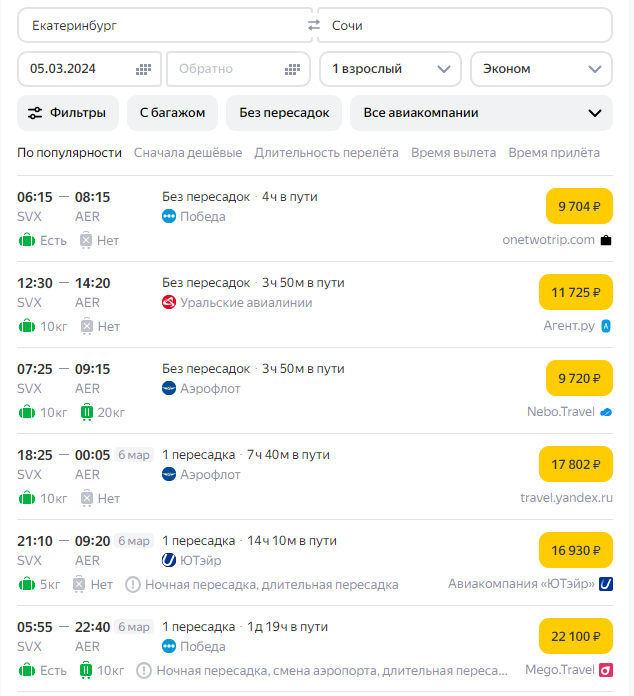Toggle the "Без пересадок" filter
Viewport: 634px width, 696px height.
[284, 113]
